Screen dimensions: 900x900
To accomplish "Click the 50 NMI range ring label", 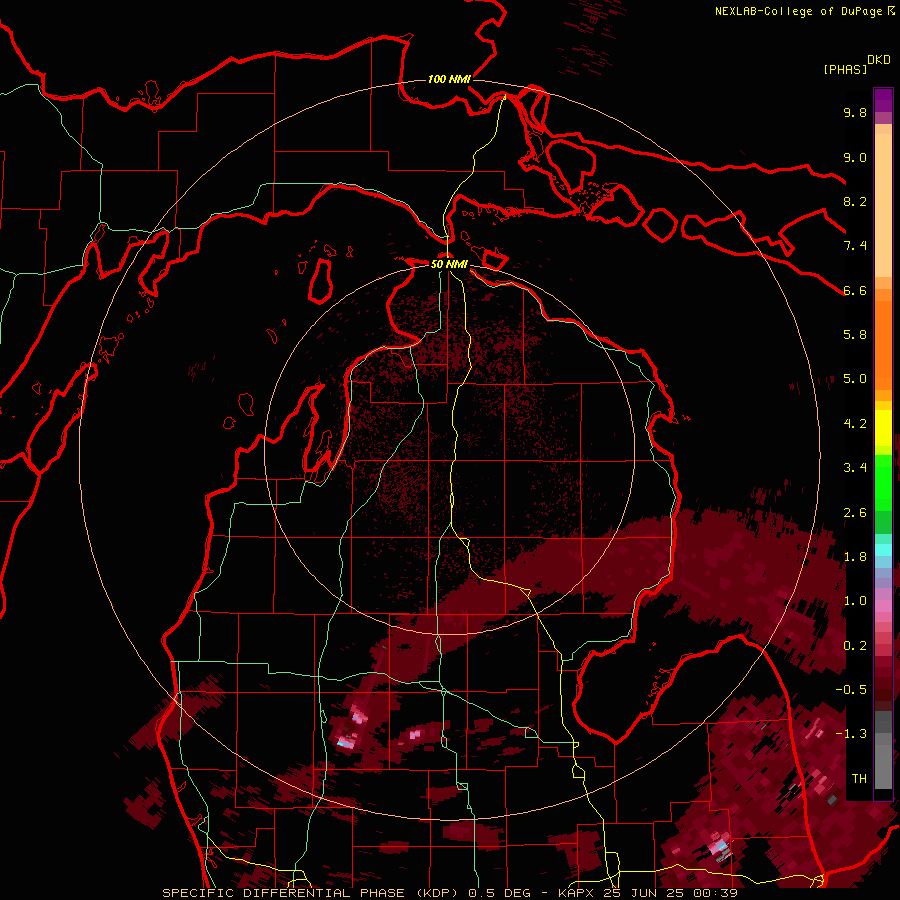I will (449, 264).
